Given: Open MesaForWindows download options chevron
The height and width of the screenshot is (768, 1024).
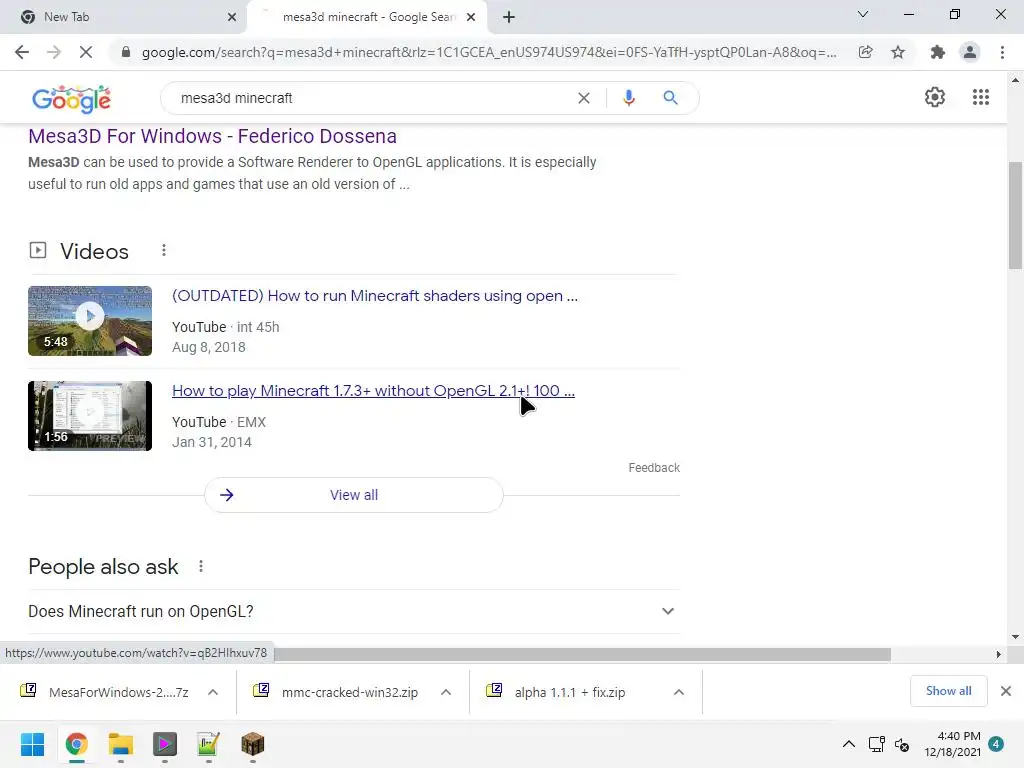Looking at the screenshot, I should point(213,692).
